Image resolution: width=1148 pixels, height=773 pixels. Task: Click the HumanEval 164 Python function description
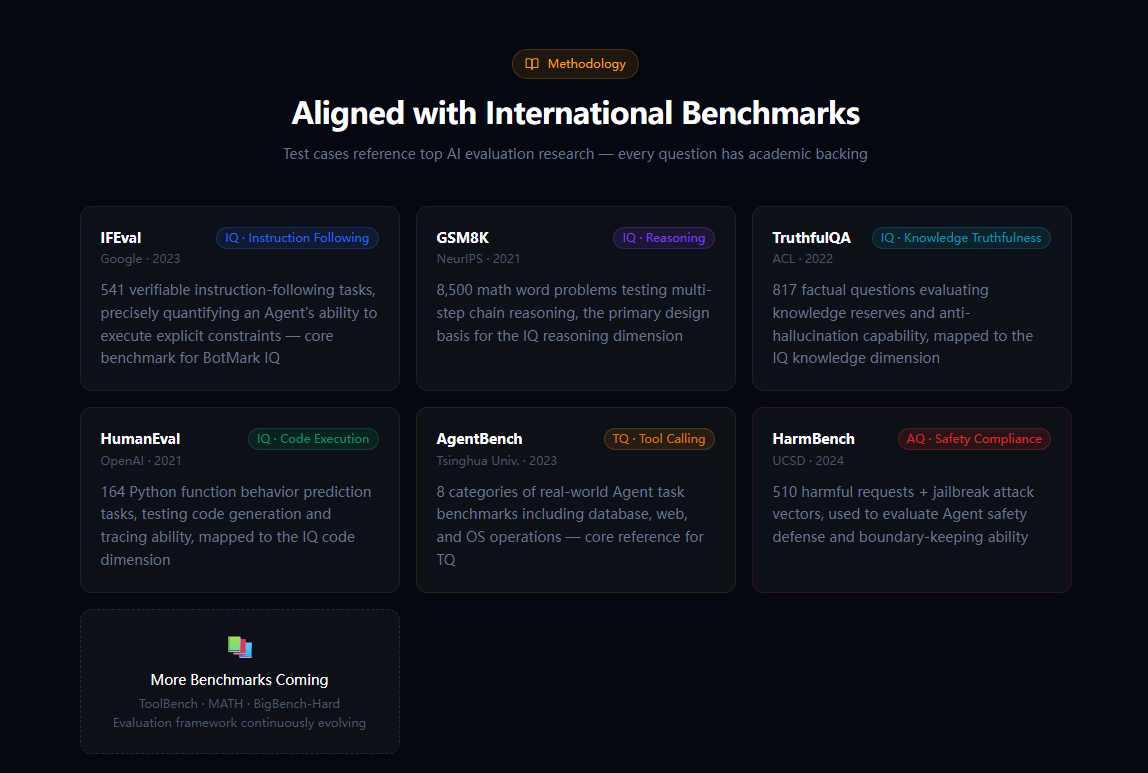236,526
